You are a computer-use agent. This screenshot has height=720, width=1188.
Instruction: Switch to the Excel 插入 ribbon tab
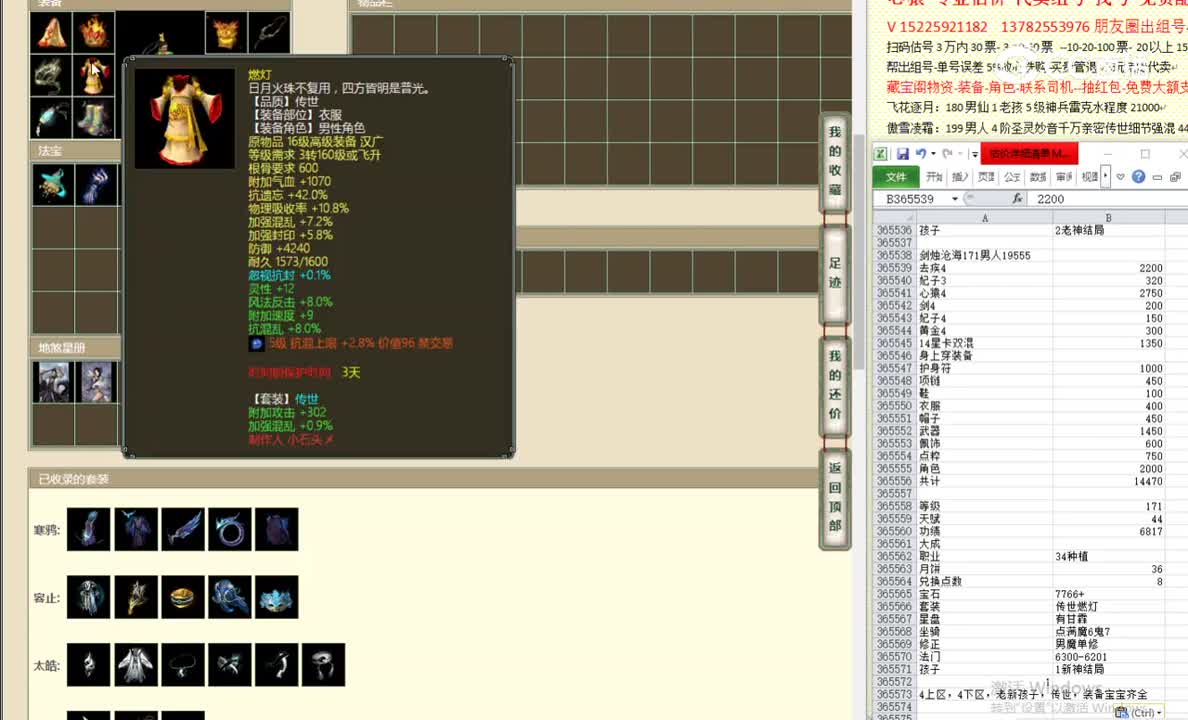(x=960, y=177)
